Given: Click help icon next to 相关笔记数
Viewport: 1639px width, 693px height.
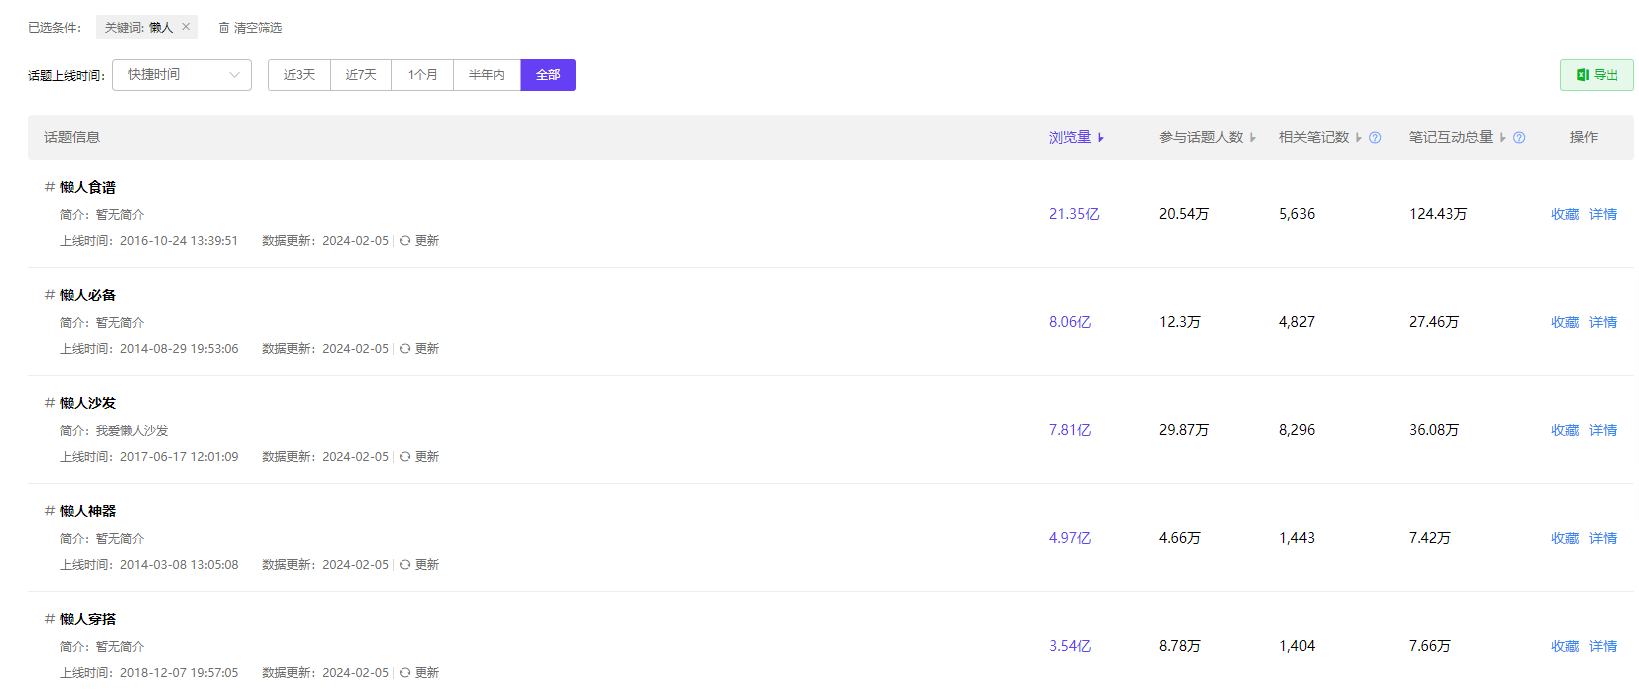Looking at the screenshot, I should click(x=1375, y=138).
